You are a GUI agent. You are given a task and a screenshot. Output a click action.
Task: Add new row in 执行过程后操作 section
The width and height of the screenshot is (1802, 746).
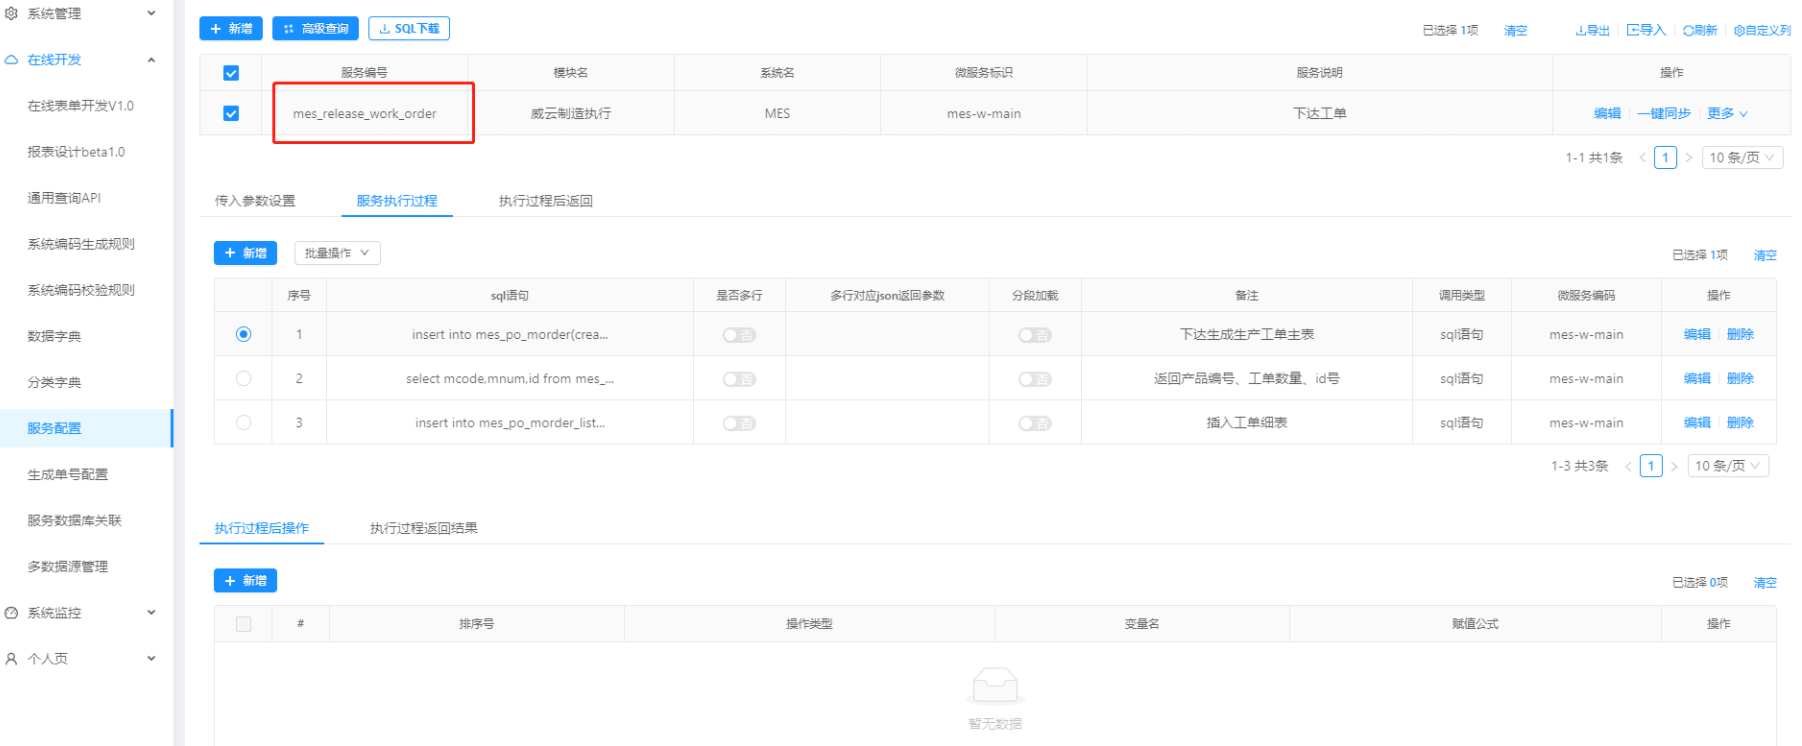(245, 581)
